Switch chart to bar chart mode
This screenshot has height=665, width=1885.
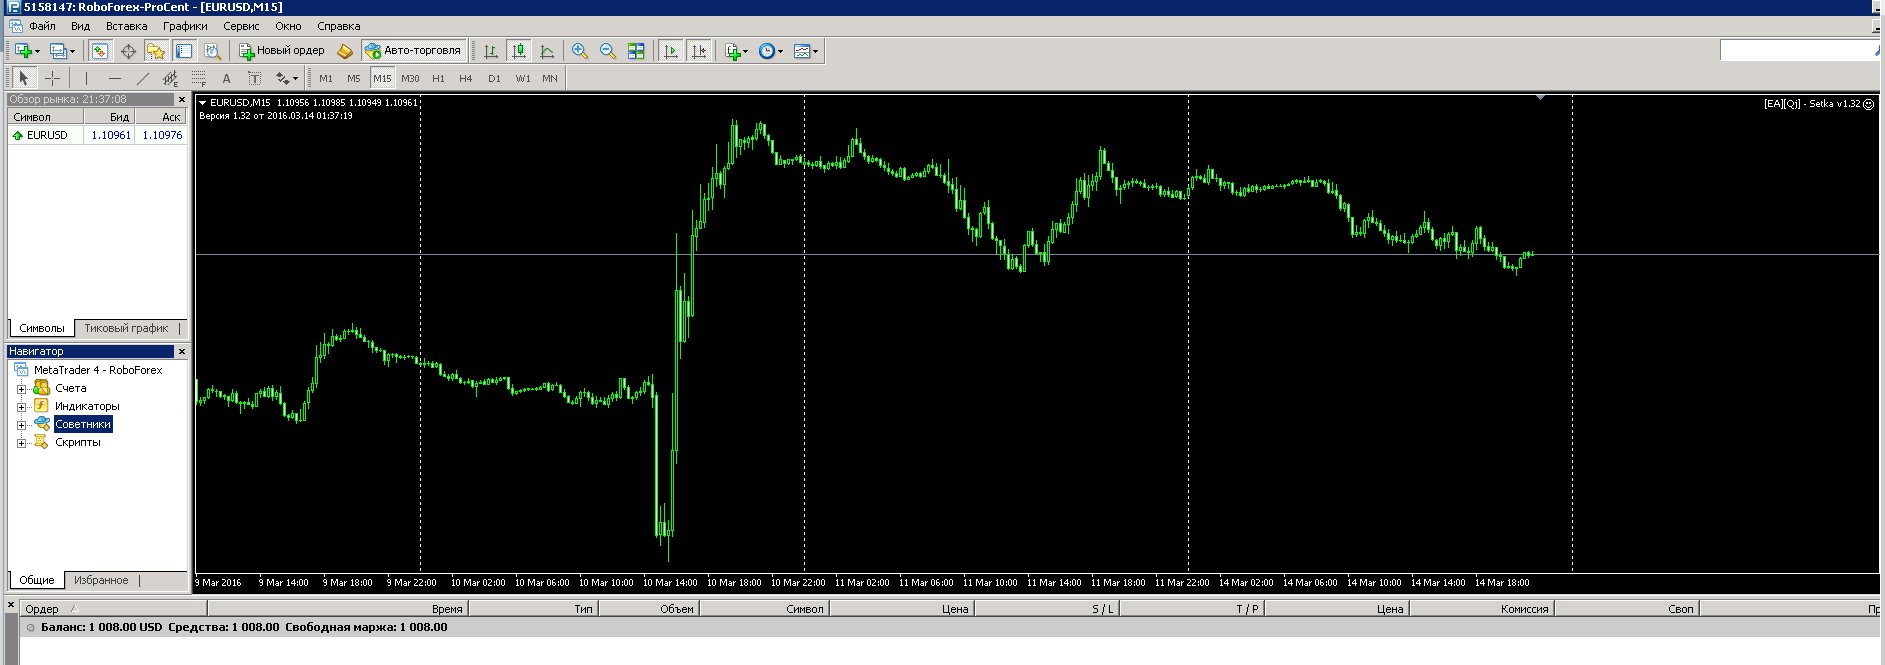click(x=491, y=51)
